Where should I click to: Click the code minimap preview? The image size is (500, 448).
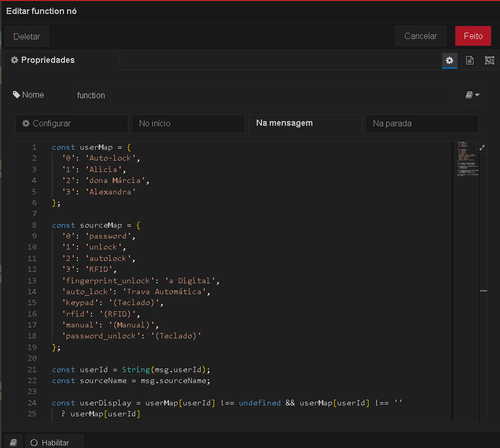point(468,159)
